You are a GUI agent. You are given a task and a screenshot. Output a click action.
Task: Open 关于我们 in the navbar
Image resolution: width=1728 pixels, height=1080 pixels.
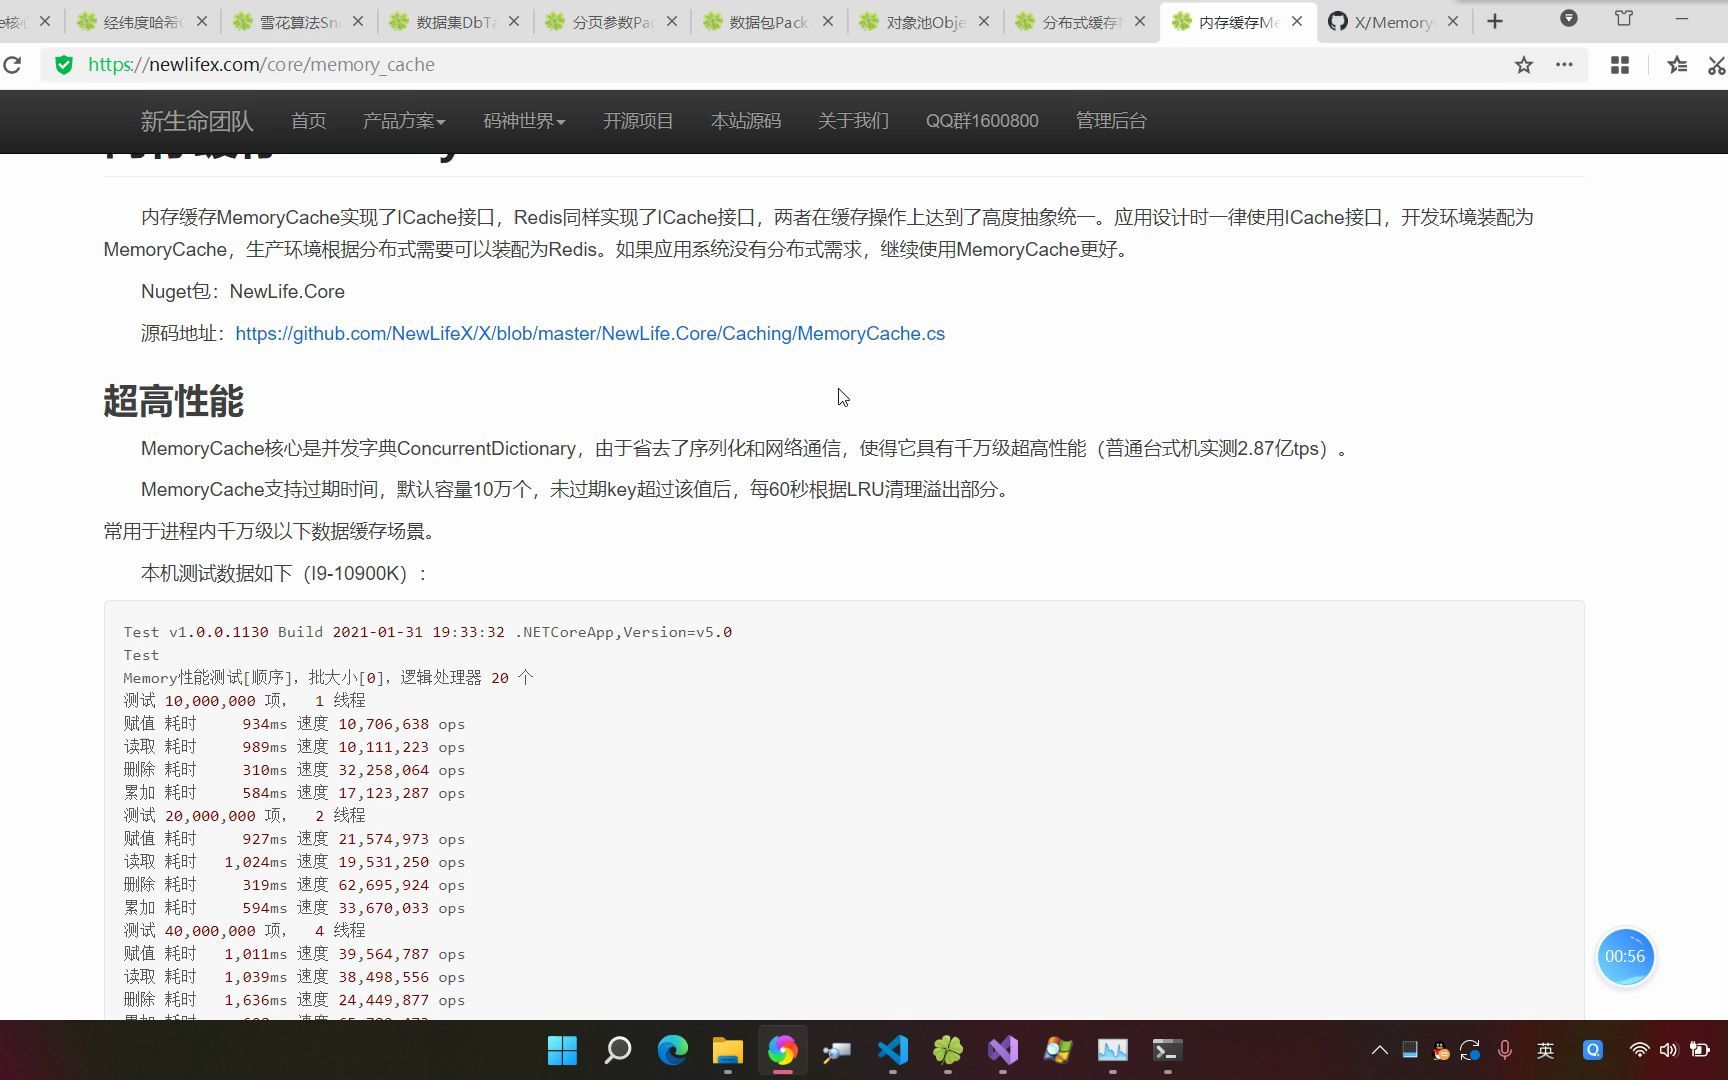pyautogui.click(x=853, y=121)
